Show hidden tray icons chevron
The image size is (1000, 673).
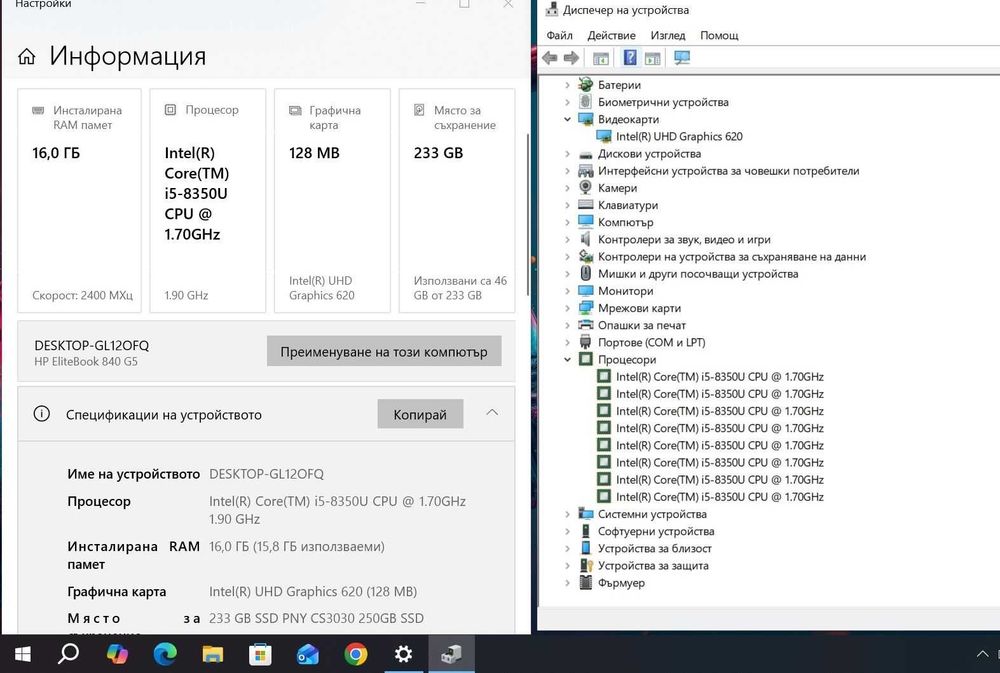[982, 654]
